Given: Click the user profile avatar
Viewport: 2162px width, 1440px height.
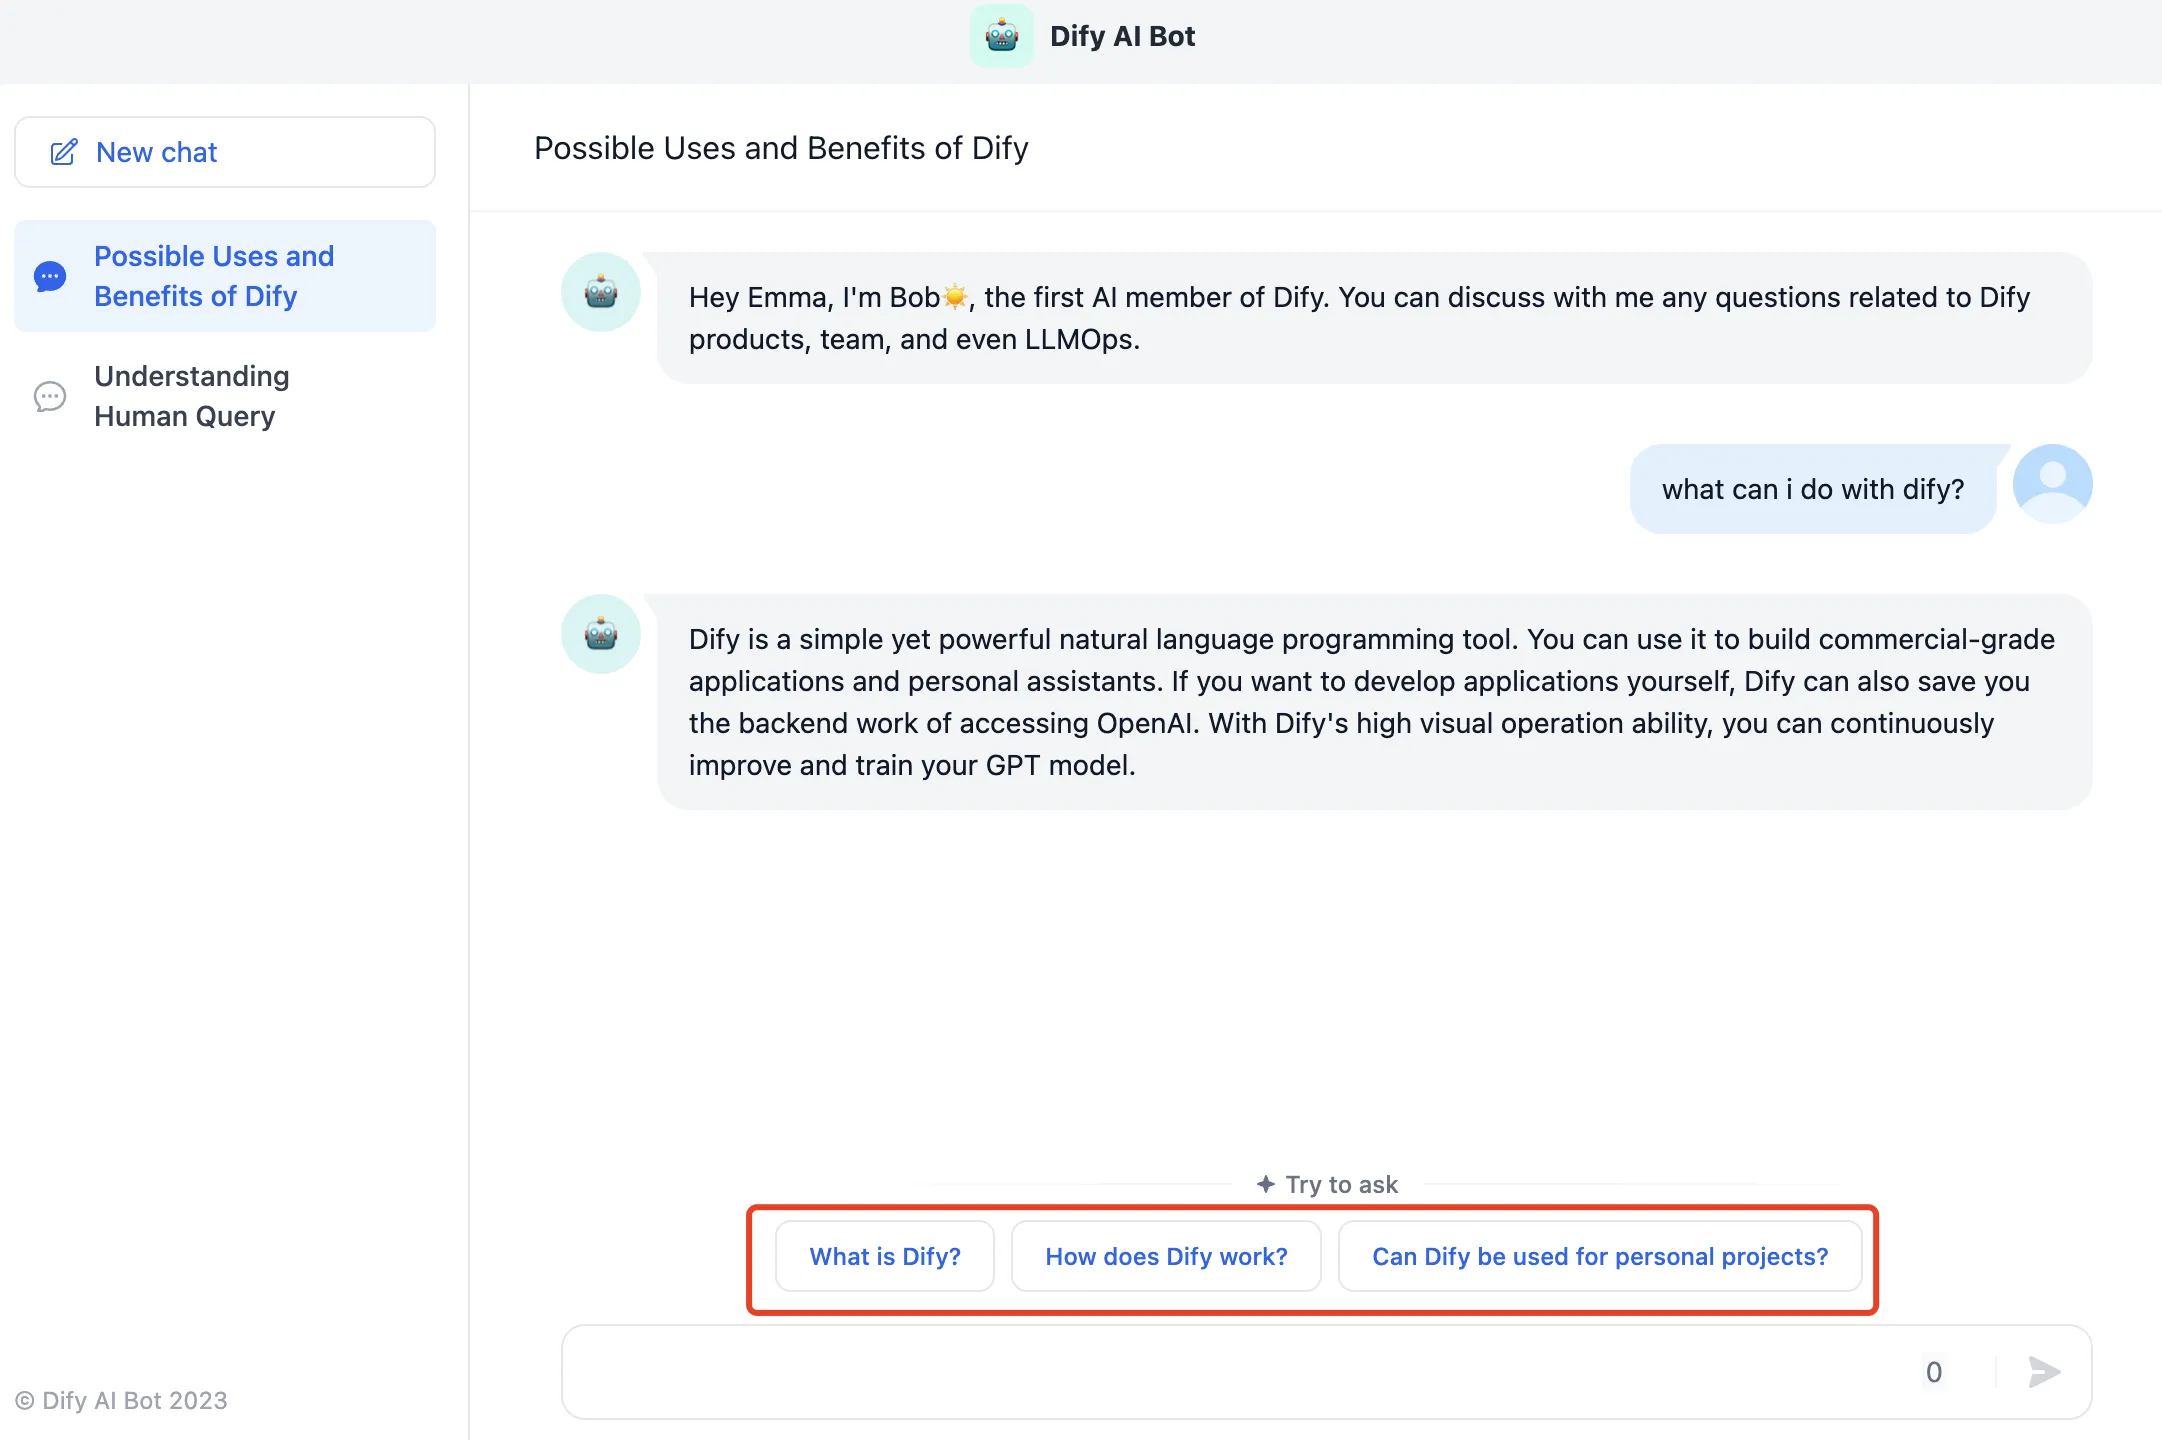Looking at the screenshot, I should coord(2052,484).
